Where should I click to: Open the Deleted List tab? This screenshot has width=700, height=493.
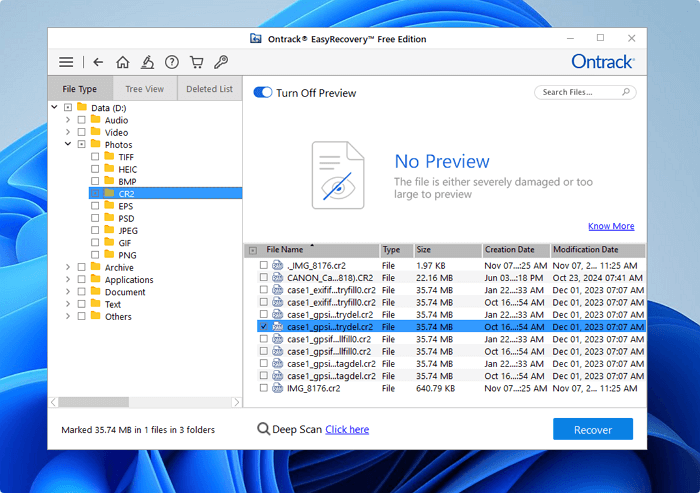click(210, 89)
